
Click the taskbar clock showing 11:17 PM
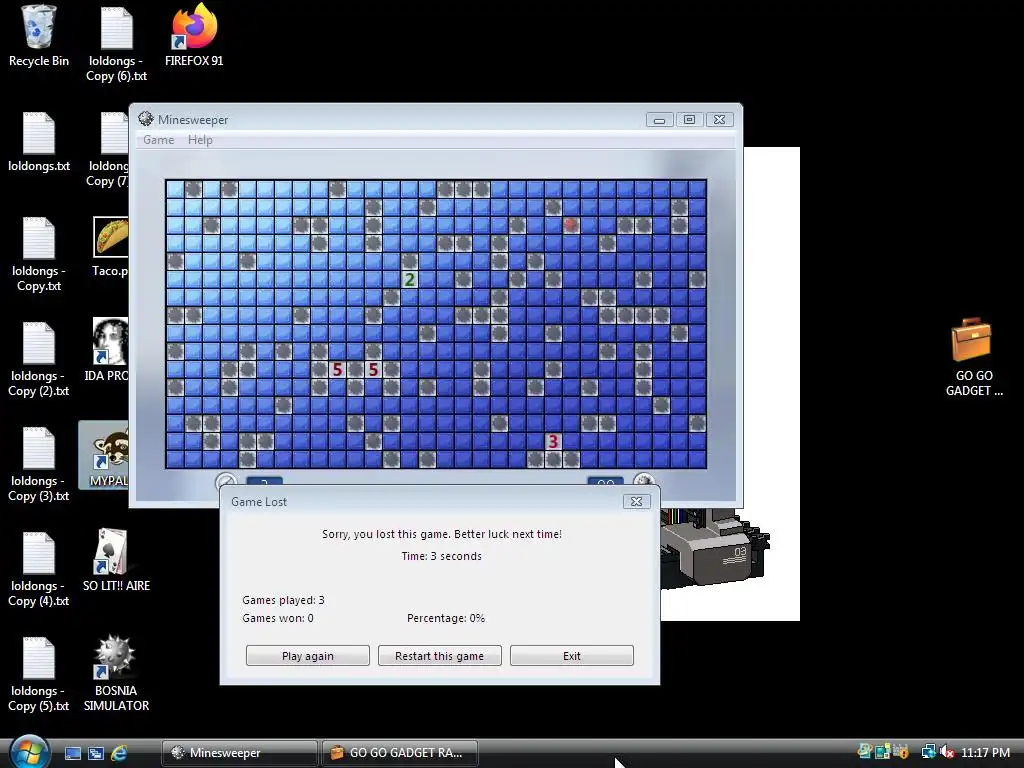coord(985,752)
